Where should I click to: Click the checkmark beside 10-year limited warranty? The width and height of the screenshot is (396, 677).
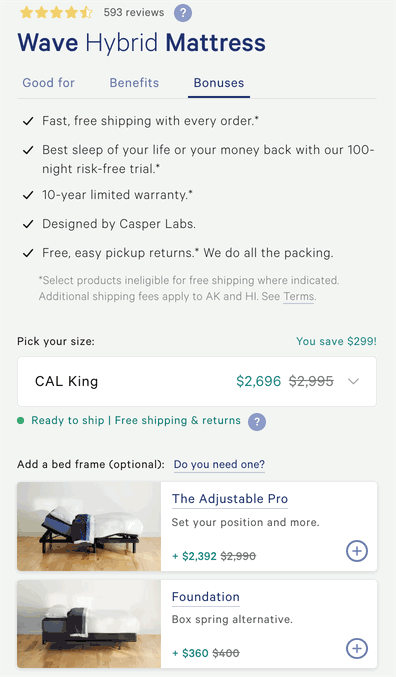pyautogui.click(x=28, y=195)
